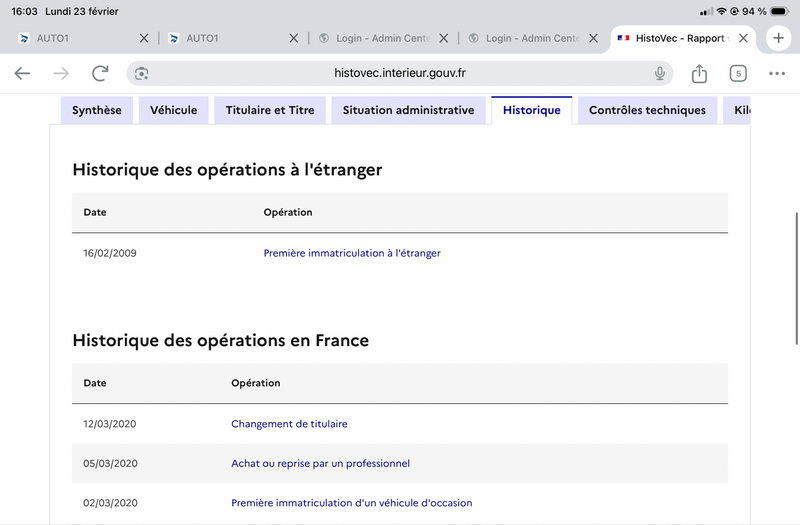
Task: Click 'Première immatriculation à l'étranger' link
Action: pyautogui.click(x=352, y=253)
